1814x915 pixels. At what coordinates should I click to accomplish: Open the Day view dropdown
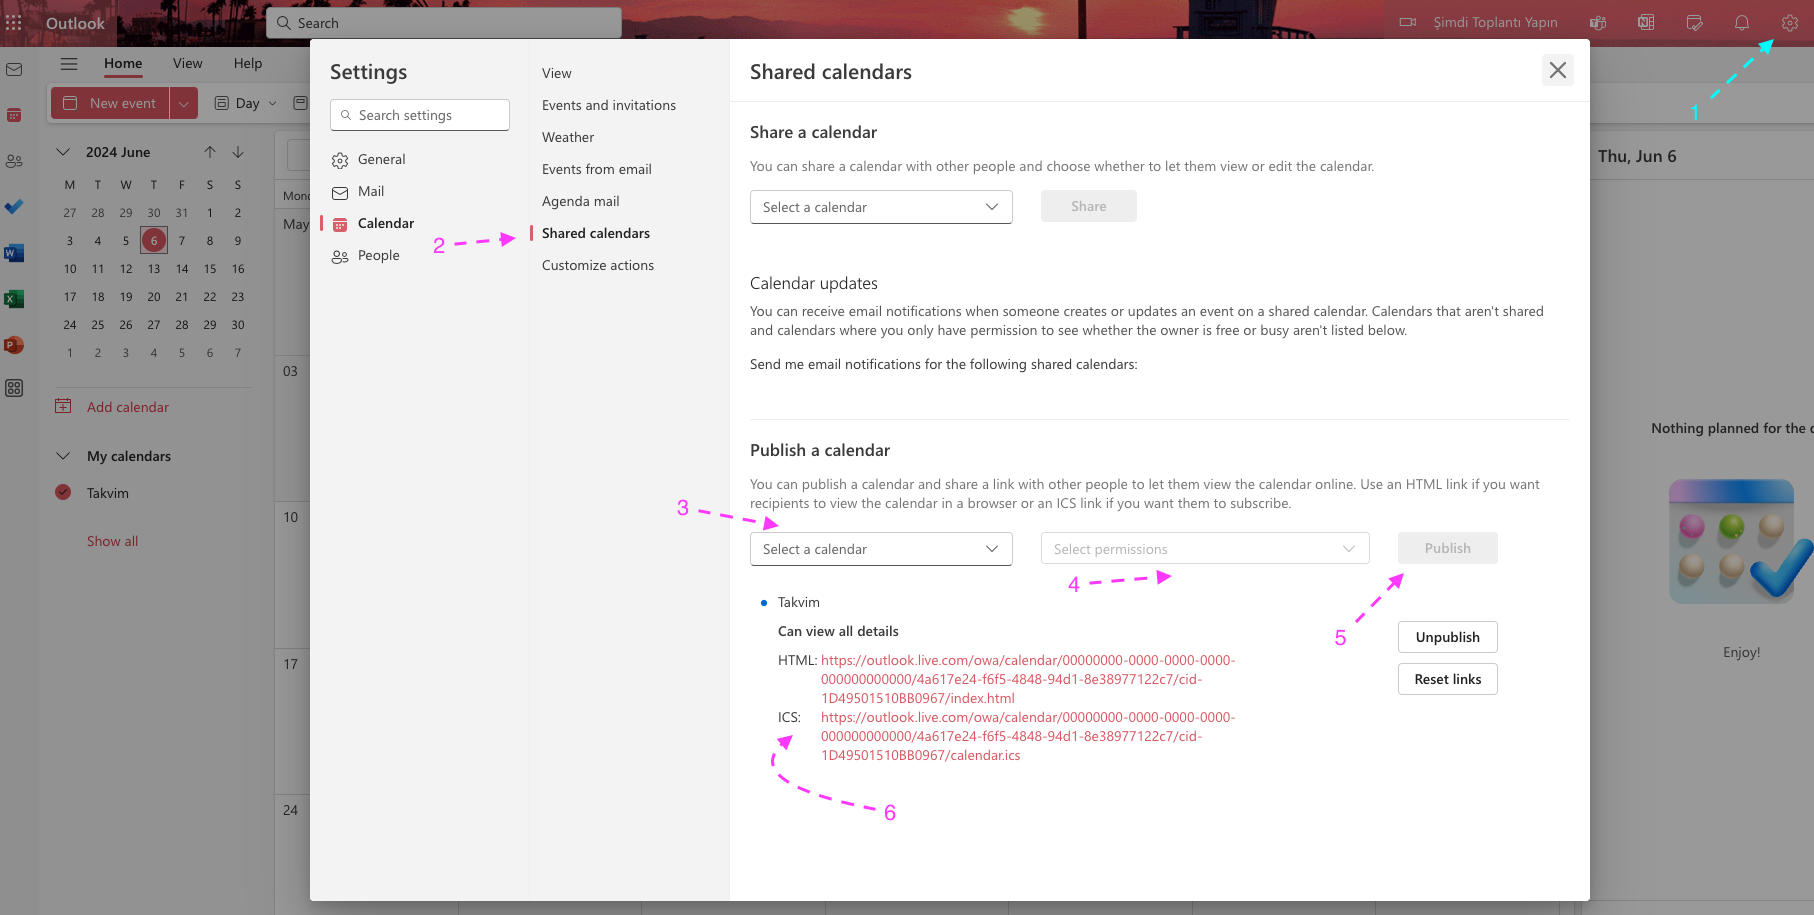coord(246,103)
